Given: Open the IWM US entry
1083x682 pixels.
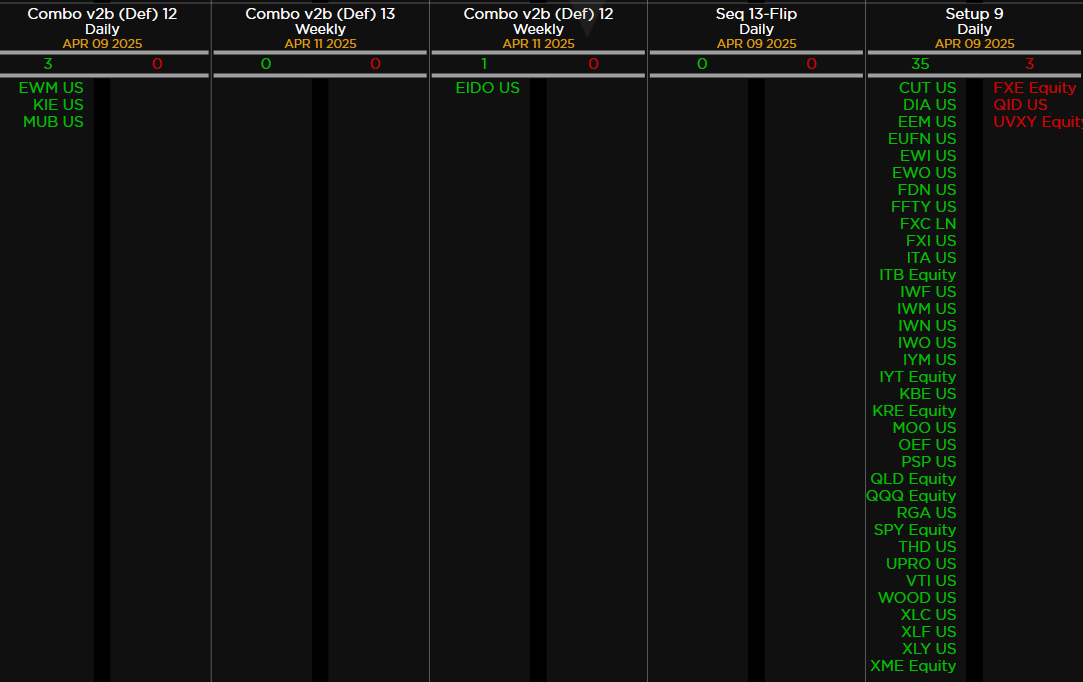Looking at the screenshot, I should (x=927, y=309).
